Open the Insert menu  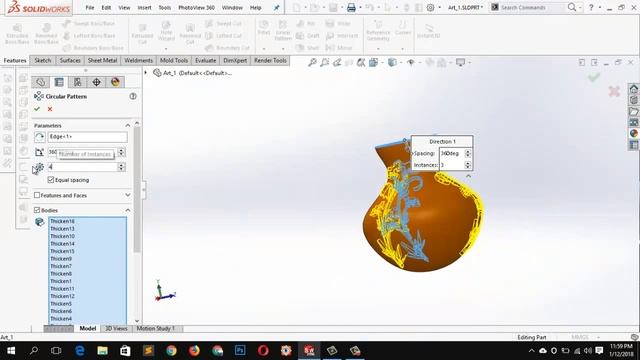pos(144,7)
